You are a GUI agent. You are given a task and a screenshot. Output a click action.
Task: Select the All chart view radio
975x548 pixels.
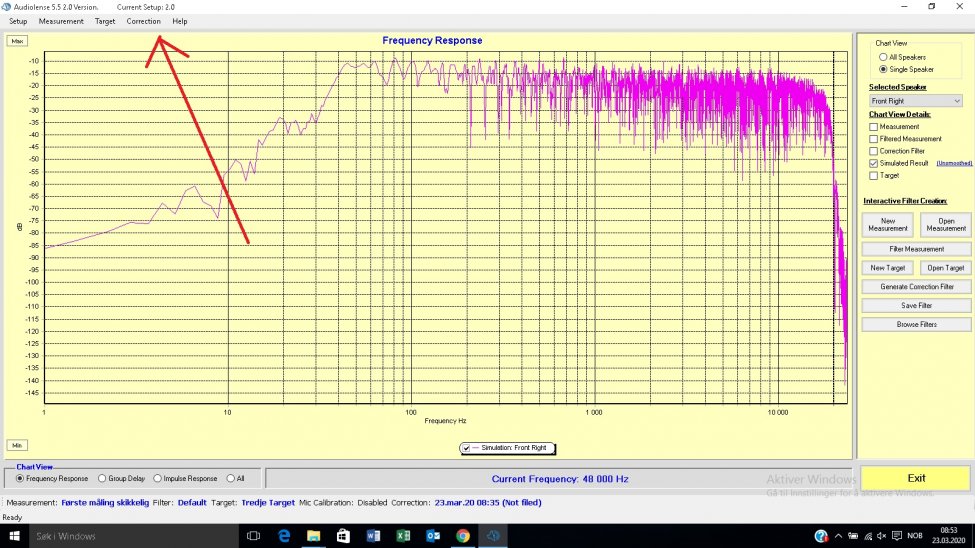231,479
